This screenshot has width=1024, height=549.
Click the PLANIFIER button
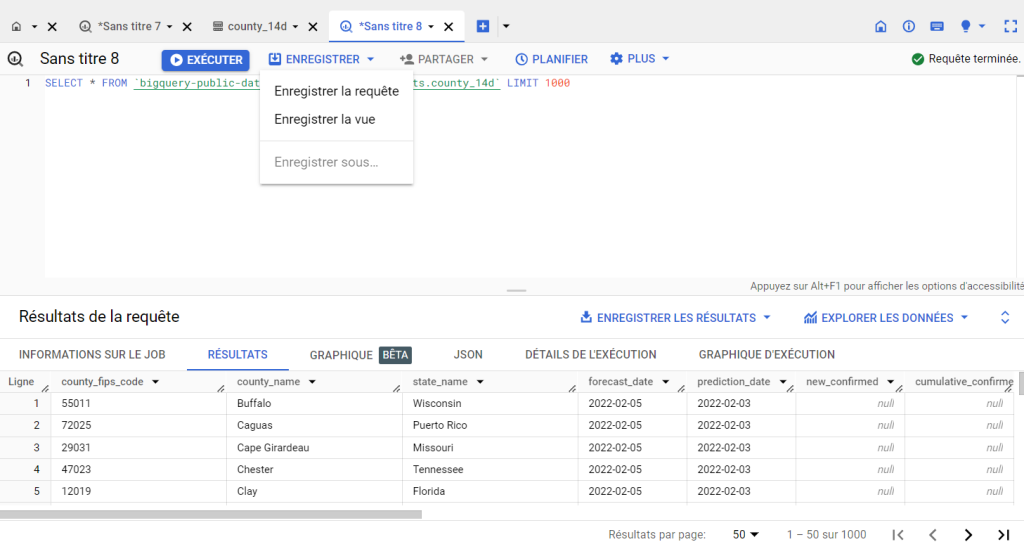551,59
